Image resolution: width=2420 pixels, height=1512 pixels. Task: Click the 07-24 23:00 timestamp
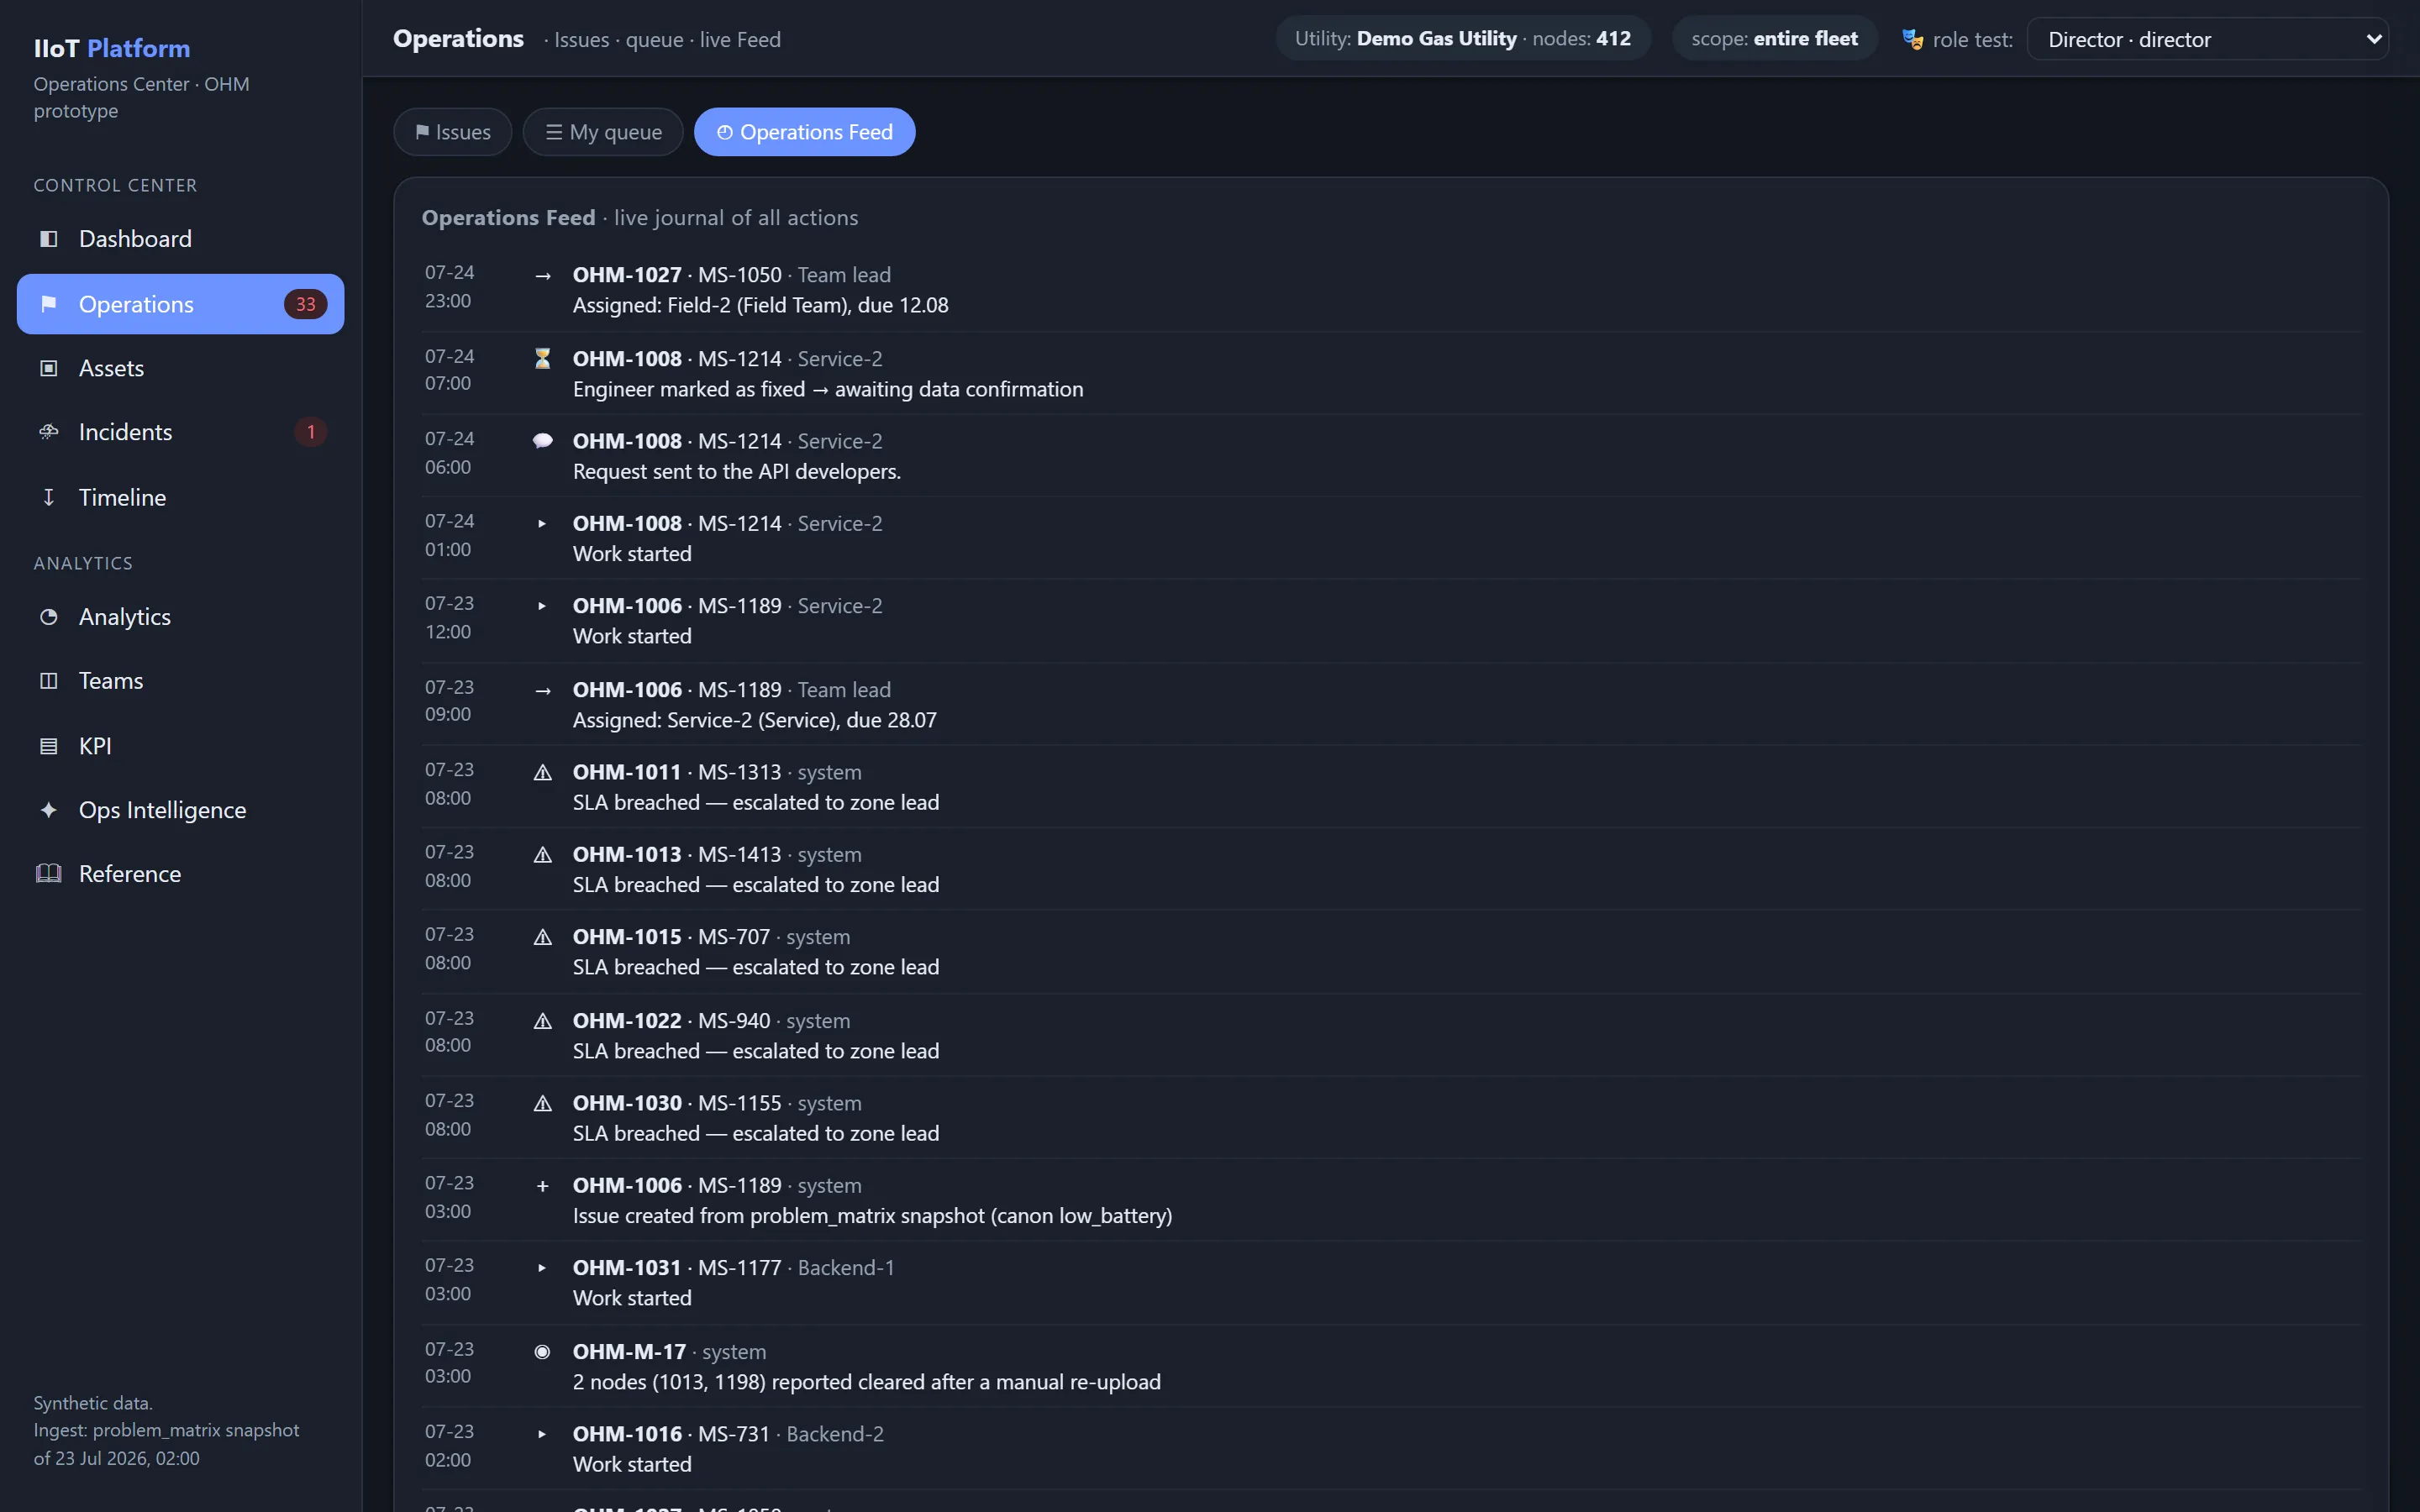coord(449,287)
